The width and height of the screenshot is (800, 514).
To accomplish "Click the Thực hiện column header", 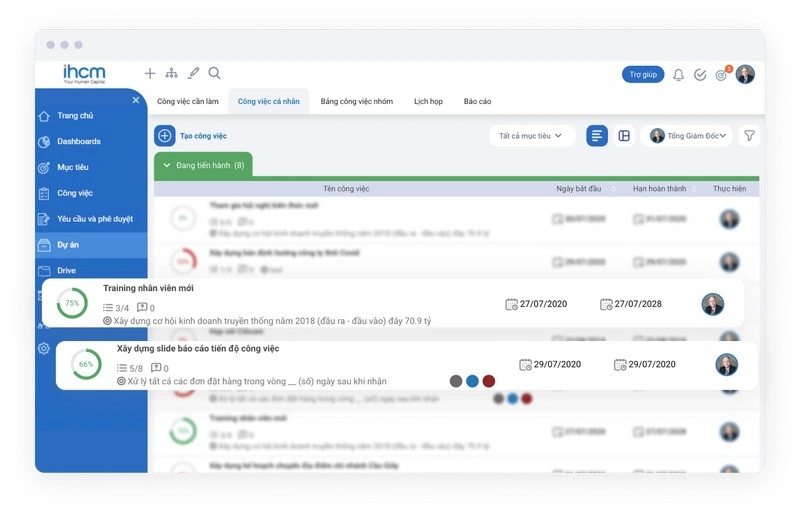I will click(x=729, y=189).
